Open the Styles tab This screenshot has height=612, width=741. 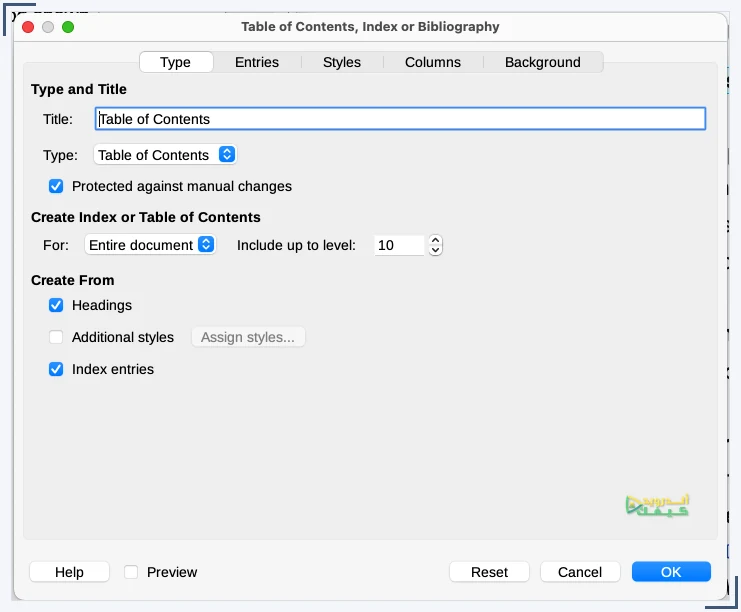(x=342, y=62)
